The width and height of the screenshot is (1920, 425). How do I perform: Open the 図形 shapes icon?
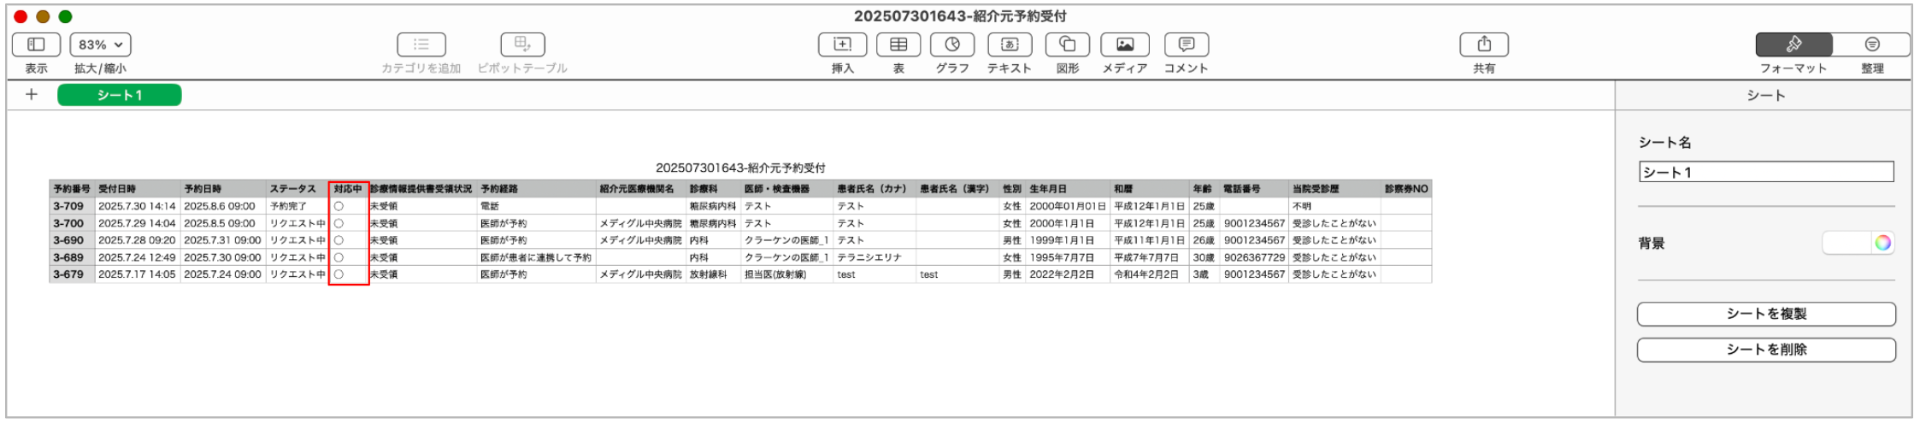pos(1067,45)
